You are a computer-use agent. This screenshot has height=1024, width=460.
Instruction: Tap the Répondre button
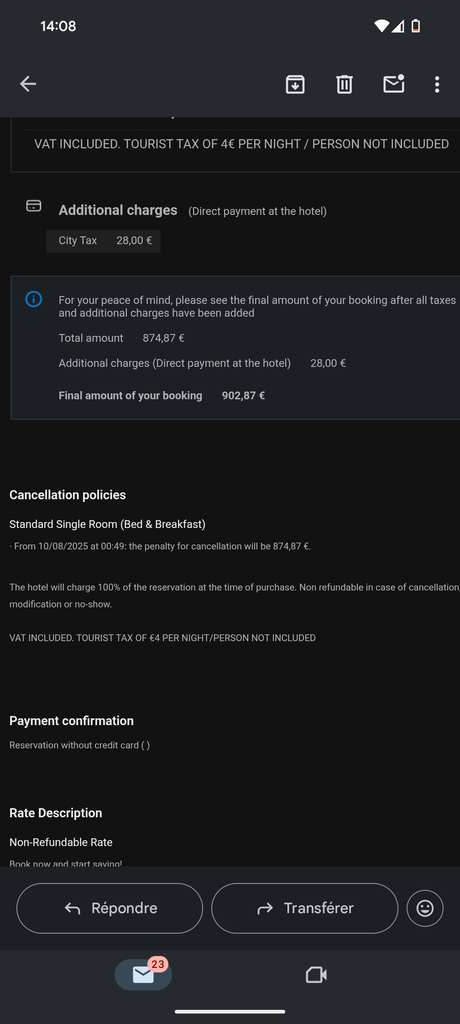[110, 908]
